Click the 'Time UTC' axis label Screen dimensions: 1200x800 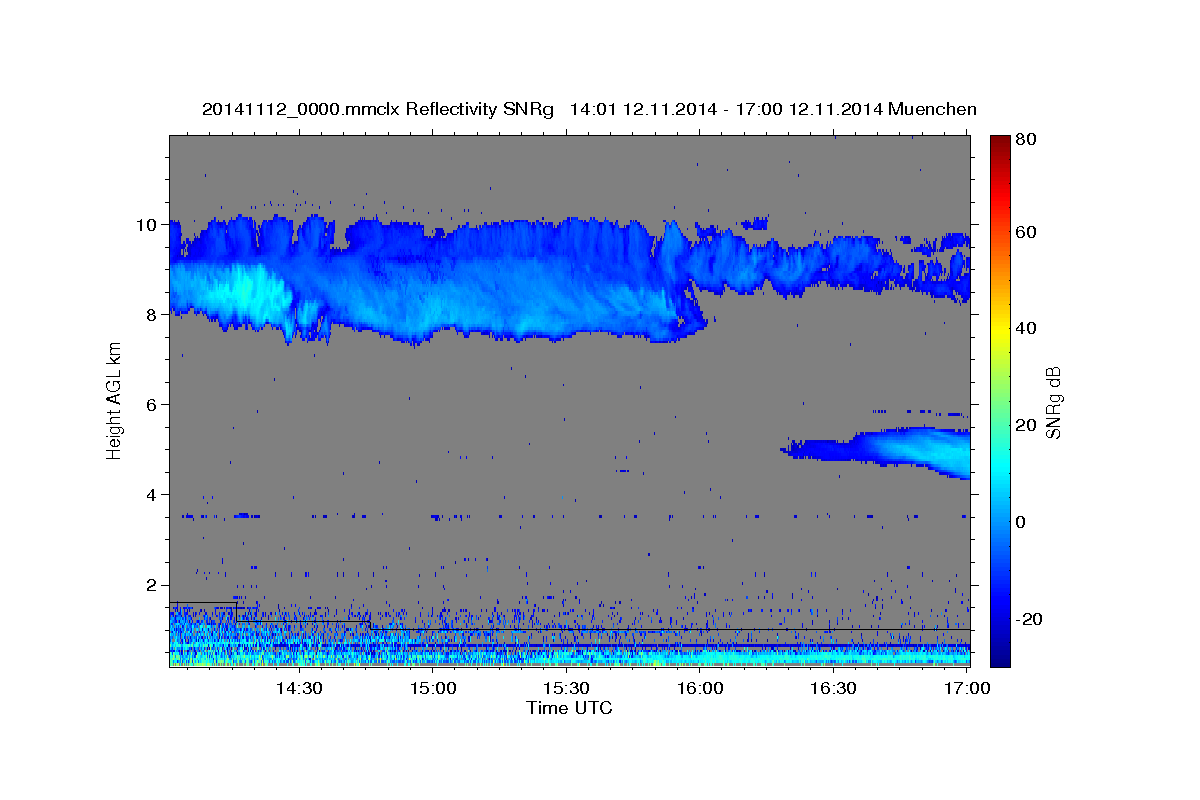(569, 708)
